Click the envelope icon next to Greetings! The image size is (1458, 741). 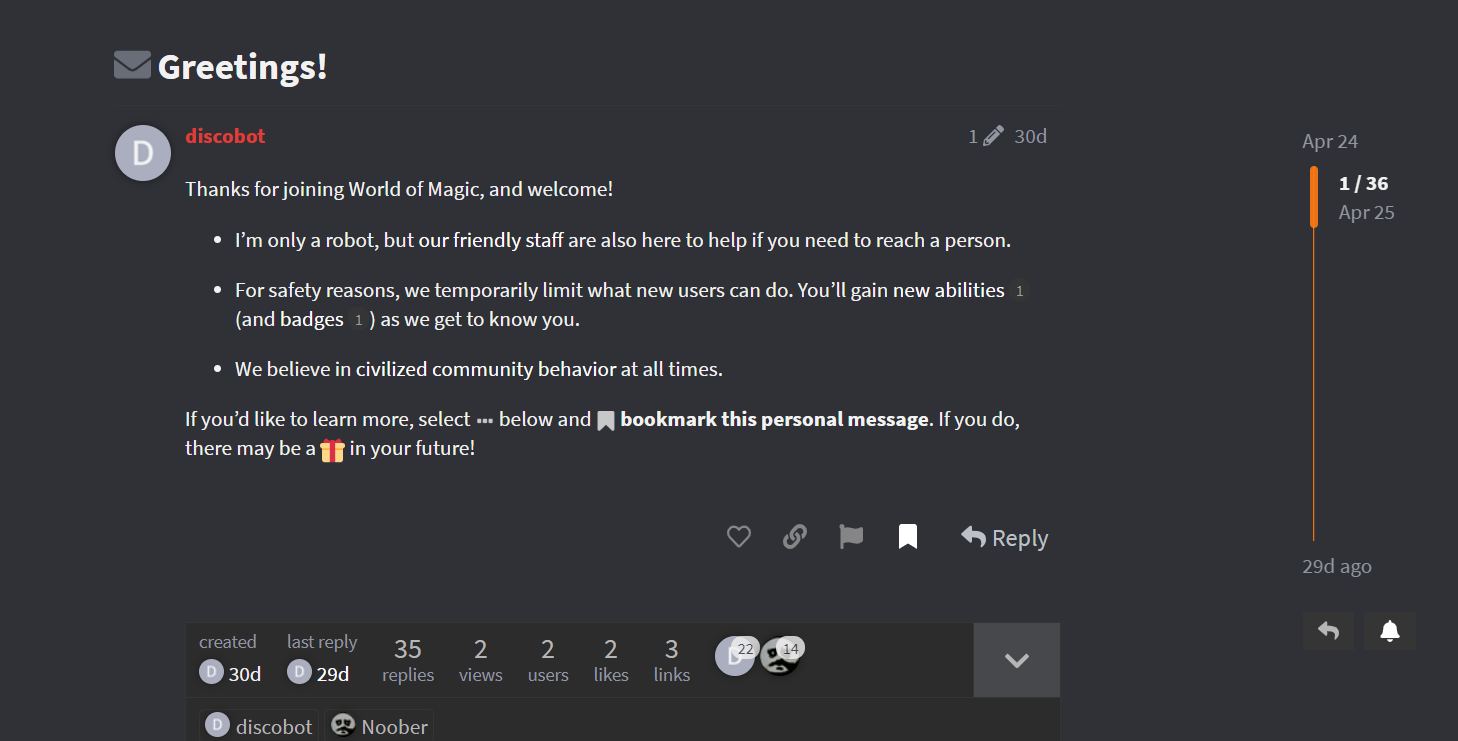click(132, 65)
